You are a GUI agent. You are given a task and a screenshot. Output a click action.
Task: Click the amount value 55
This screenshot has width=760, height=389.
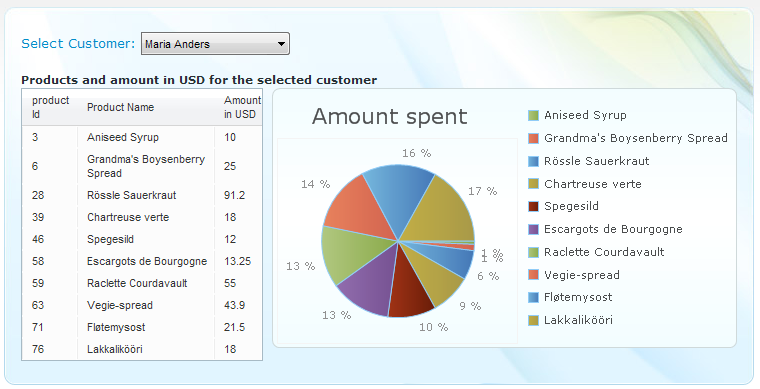pos(230,283)
